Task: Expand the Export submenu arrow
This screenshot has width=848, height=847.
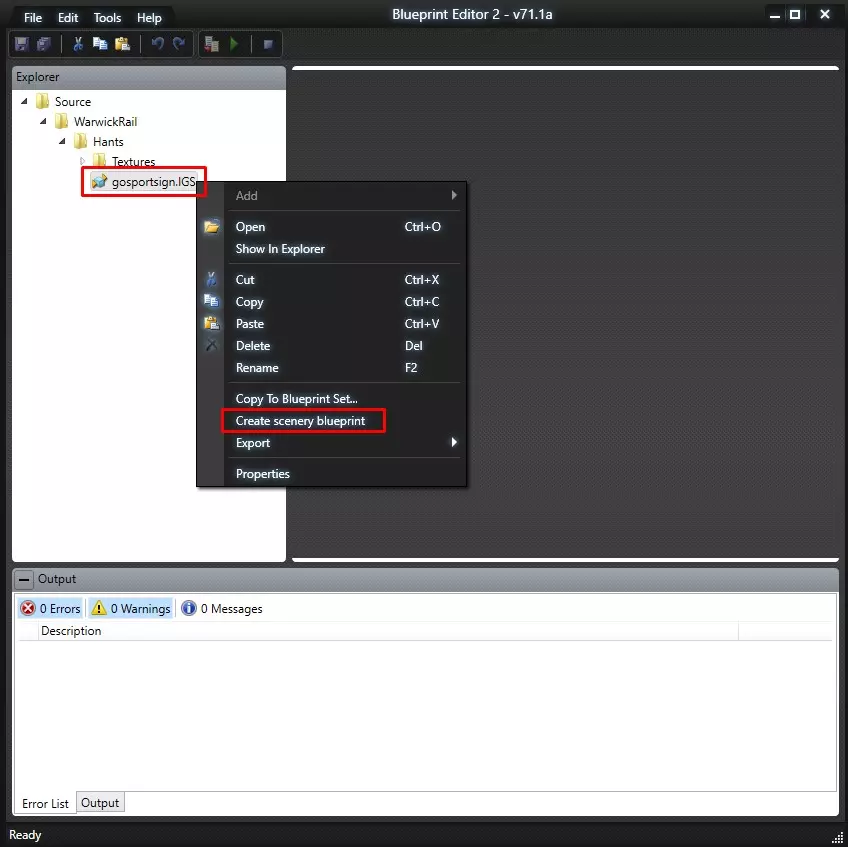Action: (x=454, y=442)
